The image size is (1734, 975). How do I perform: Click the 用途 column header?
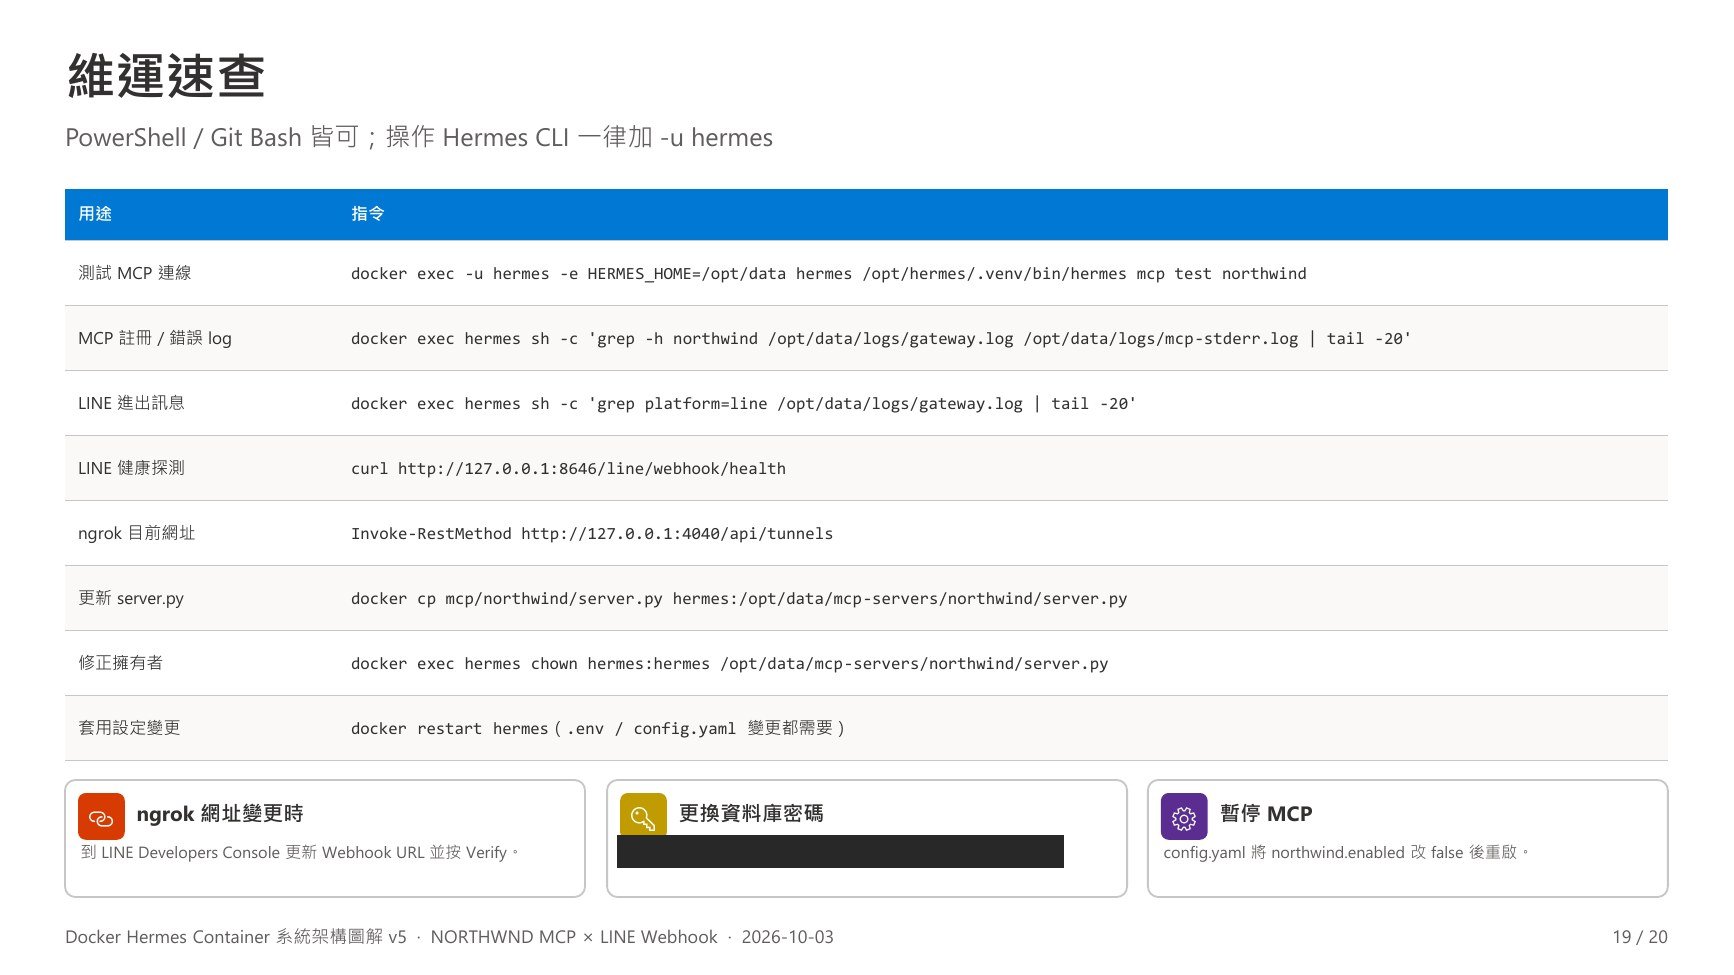[x=95, y=214]
